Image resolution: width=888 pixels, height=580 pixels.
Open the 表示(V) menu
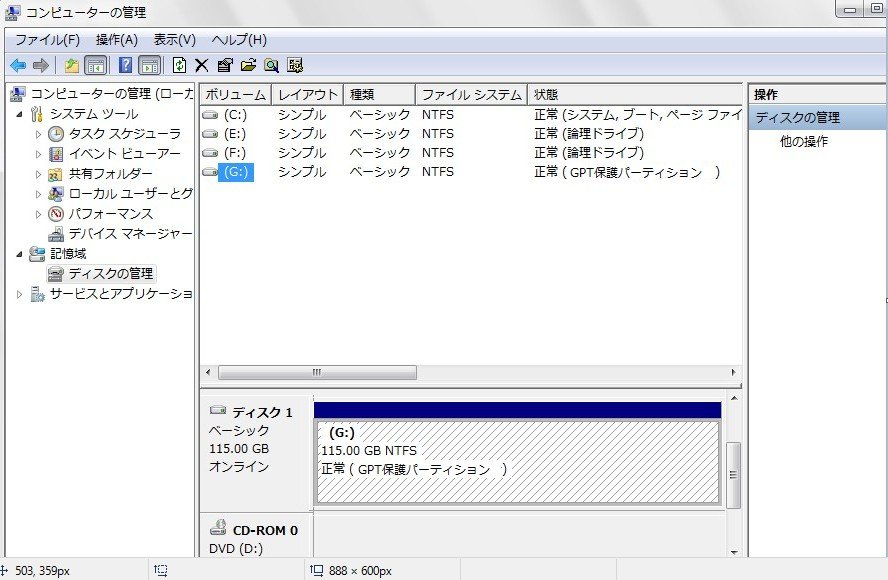pyautogui.click(x=174, y=40)
